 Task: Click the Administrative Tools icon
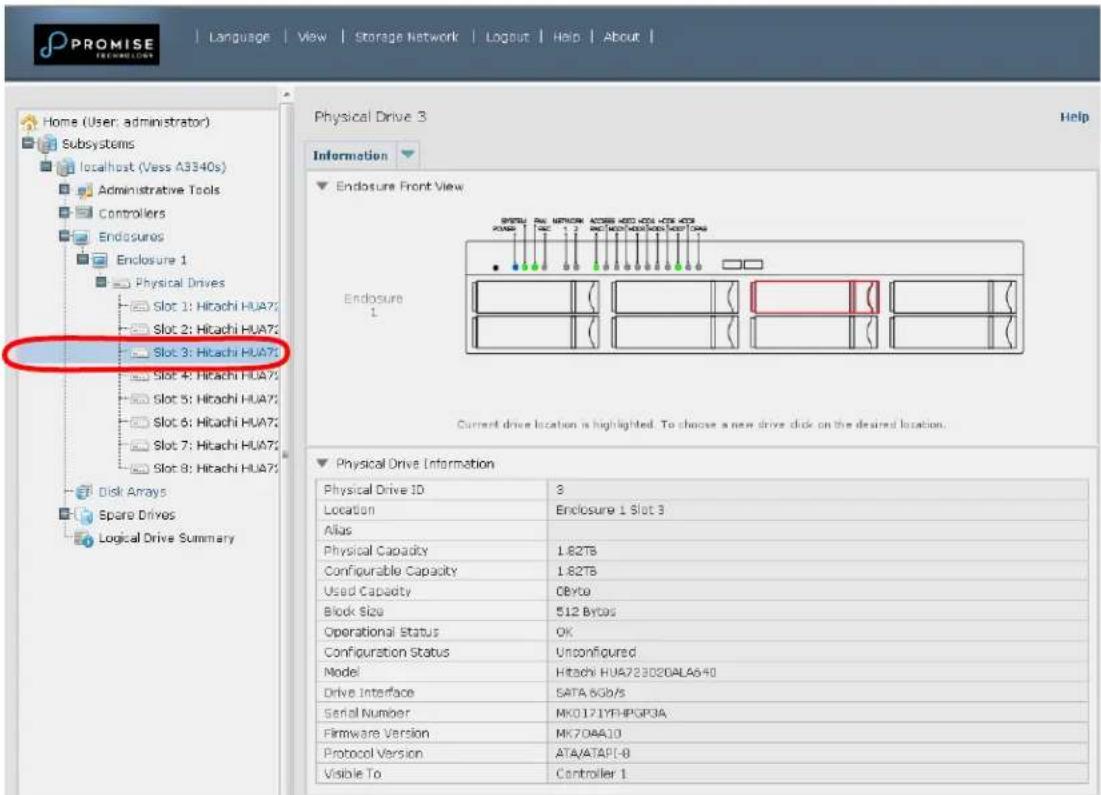click(84, 190)
